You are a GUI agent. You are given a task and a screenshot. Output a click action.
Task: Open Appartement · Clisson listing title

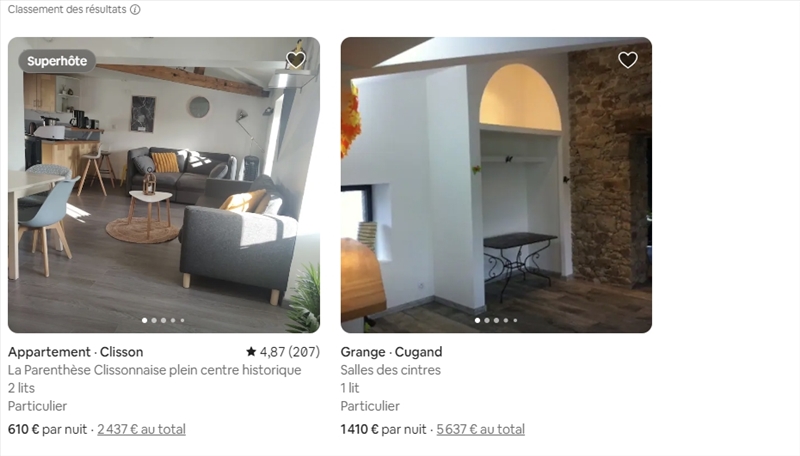coord(76,352)
